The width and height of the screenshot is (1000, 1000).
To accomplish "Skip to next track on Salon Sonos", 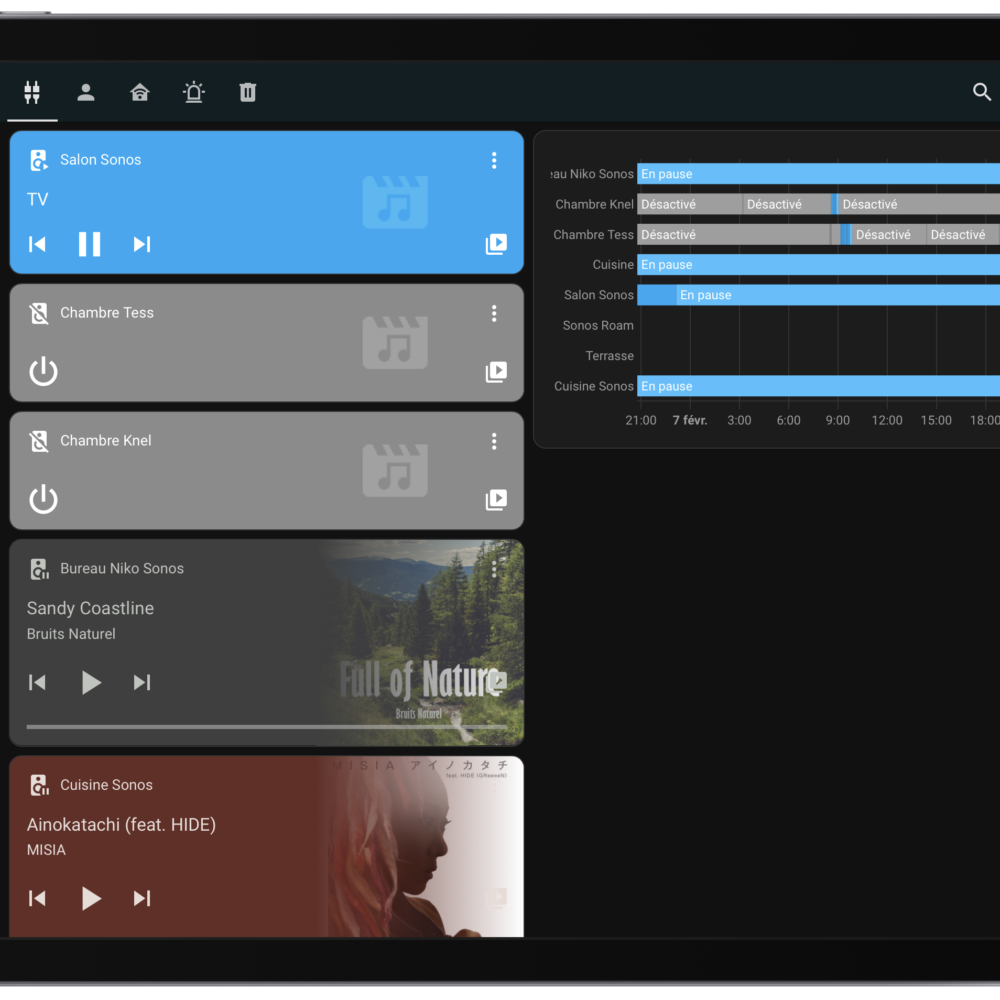I will [x=142, y=244].
